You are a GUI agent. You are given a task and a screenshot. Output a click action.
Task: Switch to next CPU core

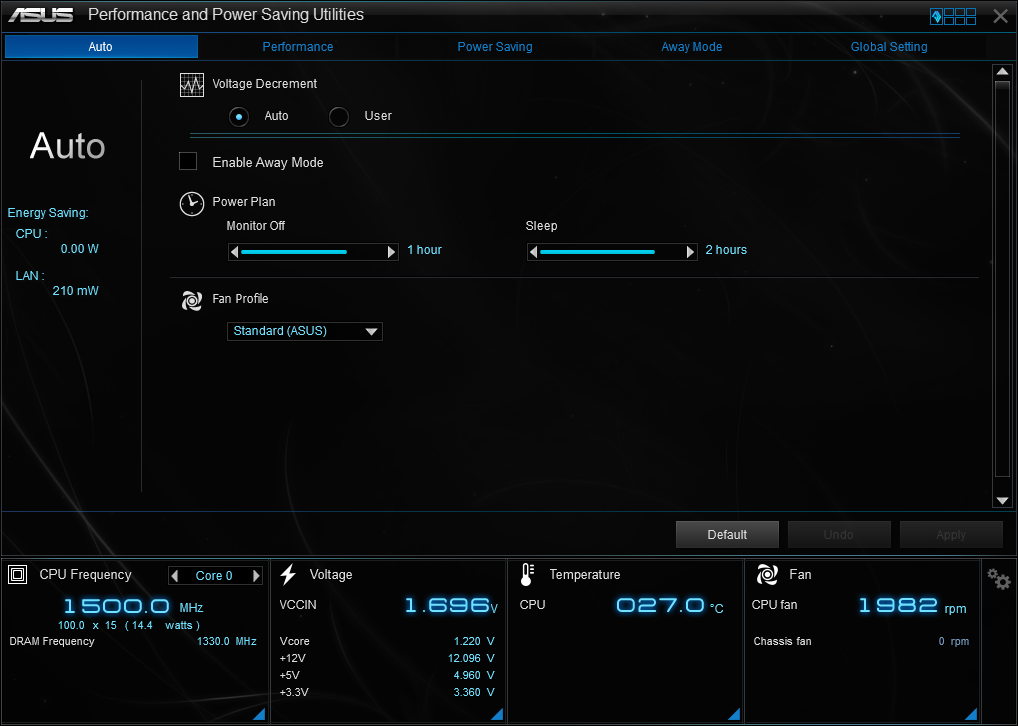[256, 575]
